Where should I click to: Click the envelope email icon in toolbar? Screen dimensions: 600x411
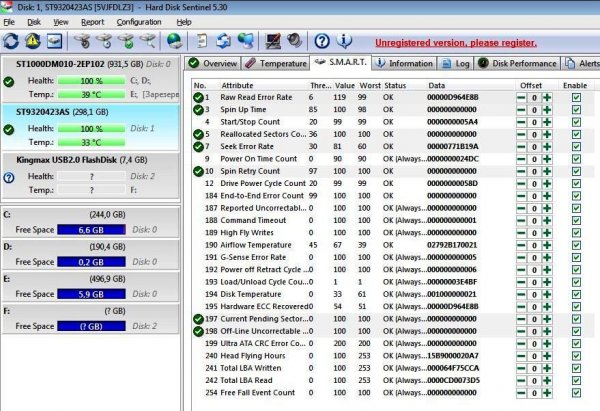click(54, 41)
